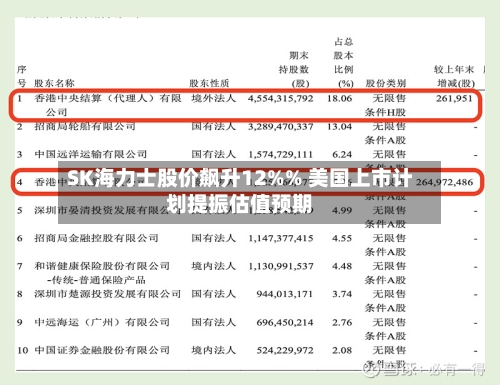Click the 期末持股数(股) column header
Image resolution: width=500 pixels, height=385 pixels.
tap(294, 69)
